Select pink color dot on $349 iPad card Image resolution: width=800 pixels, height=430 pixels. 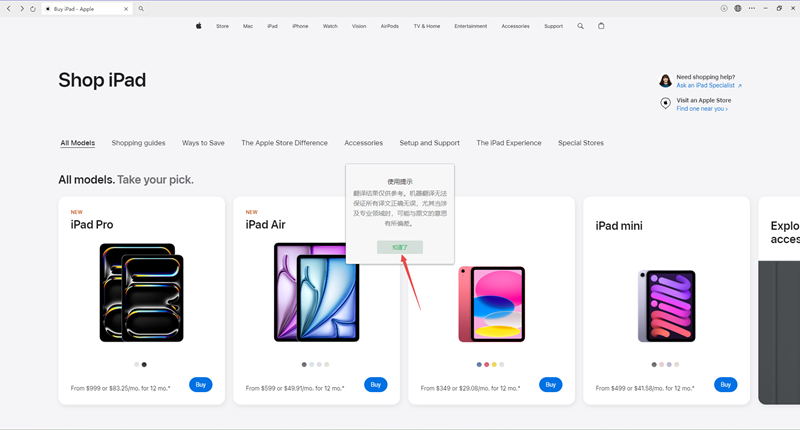point(487,365)
